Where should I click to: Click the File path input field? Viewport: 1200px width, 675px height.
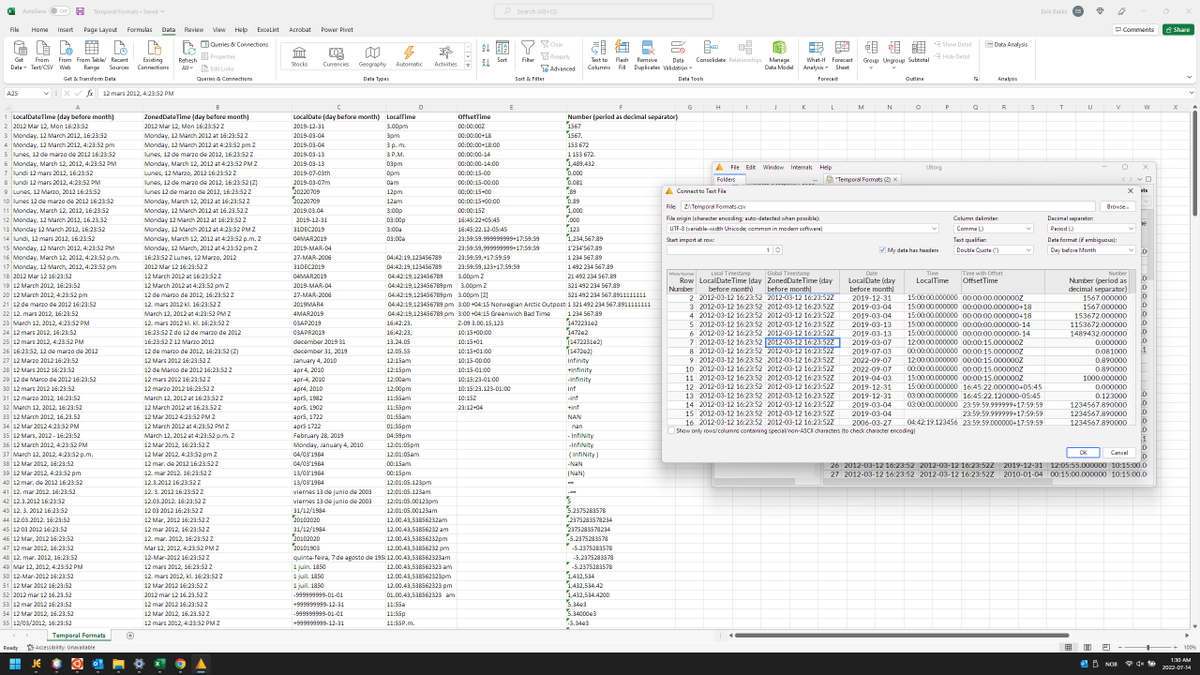[x=887, y=206]
